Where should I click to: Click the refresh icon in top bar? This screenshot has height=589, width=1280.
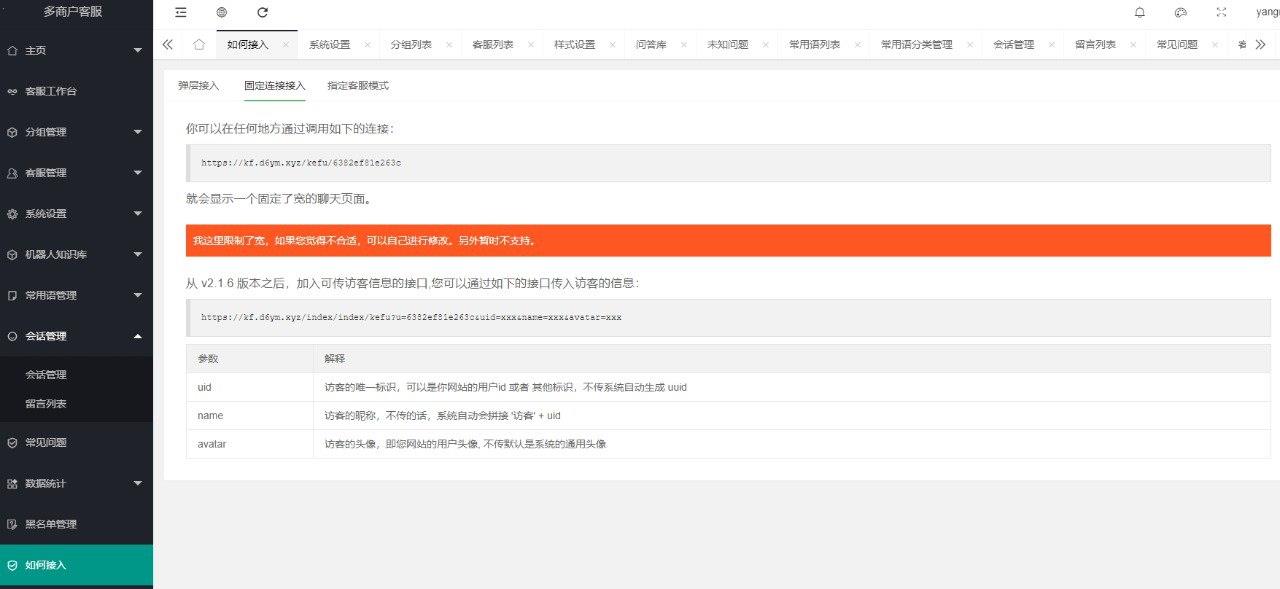click(263, 13)
